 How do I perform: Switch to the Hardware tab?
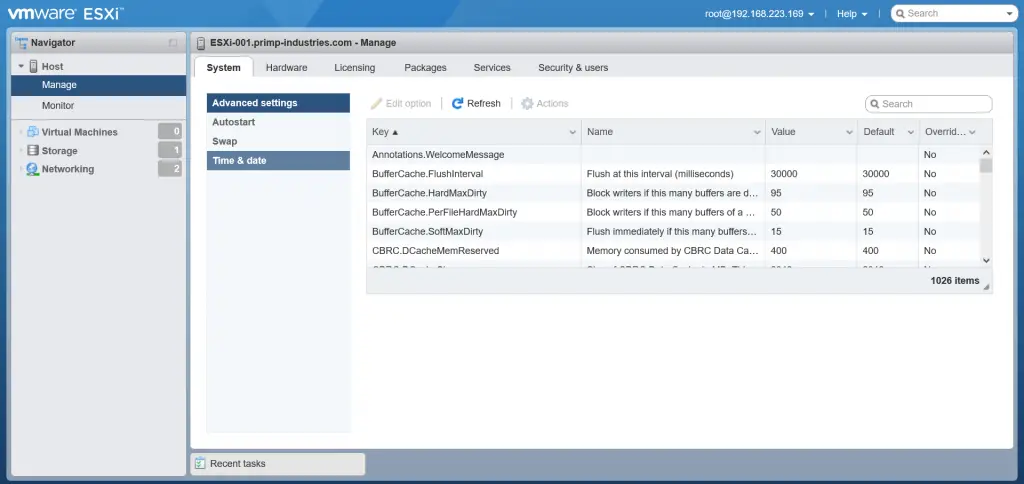coord(287,67)
